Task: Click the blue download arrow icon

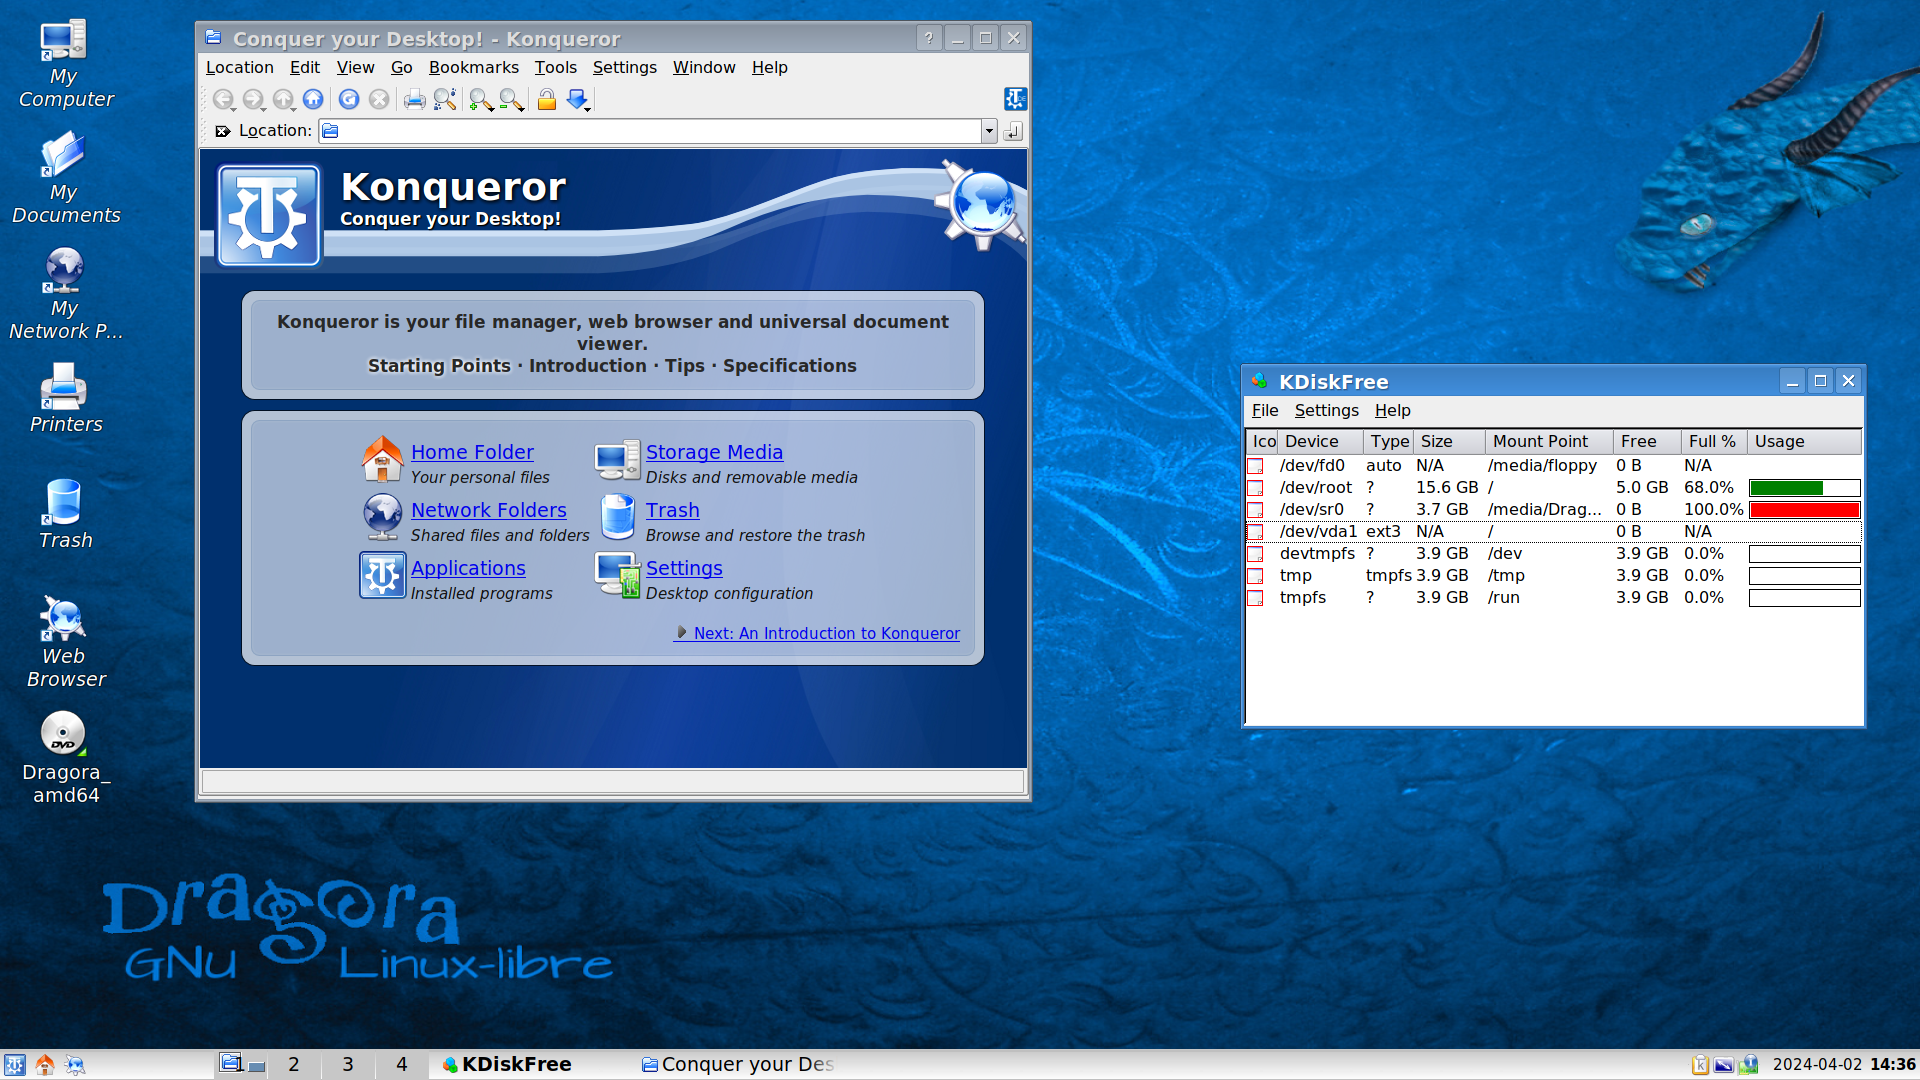Action: coord(576,98)
